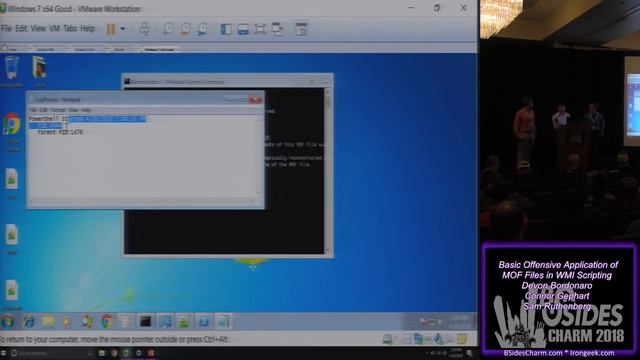Close the Notepad window with the red X

click(256, 100)
